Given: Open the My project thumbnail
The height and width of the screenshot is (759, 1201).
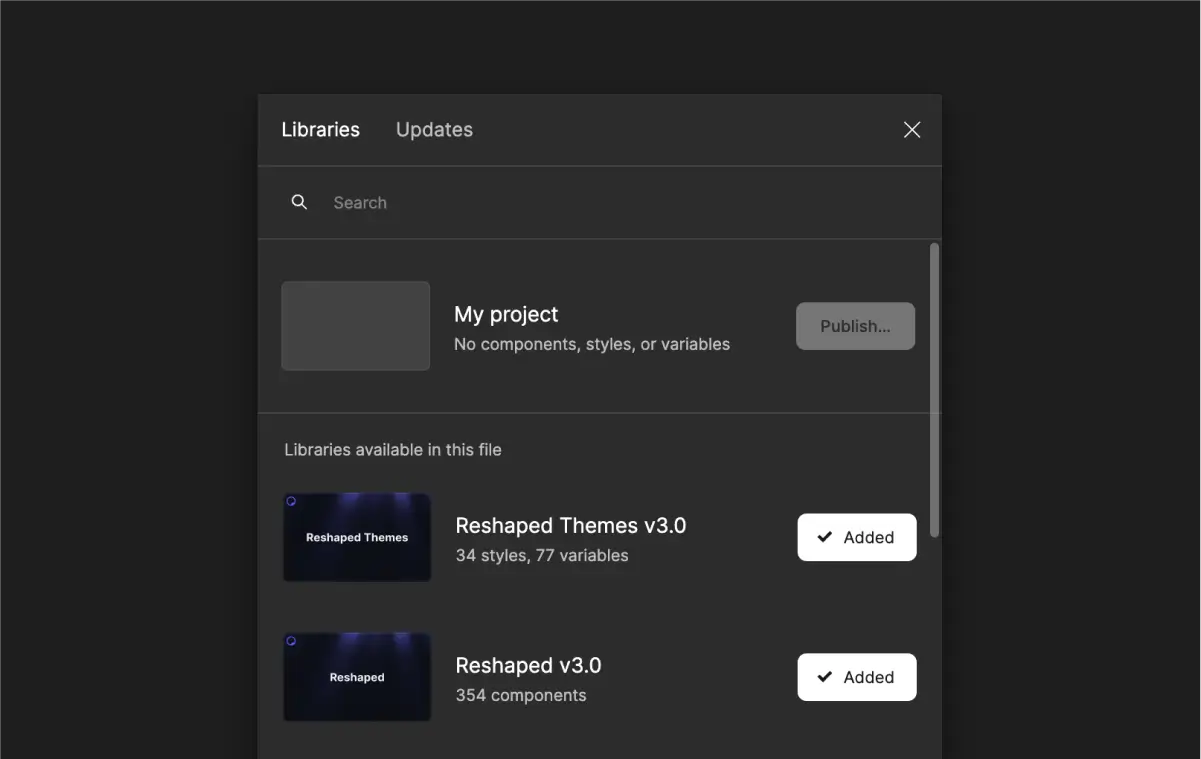Looking at the screenshot, I should [355, 326].
